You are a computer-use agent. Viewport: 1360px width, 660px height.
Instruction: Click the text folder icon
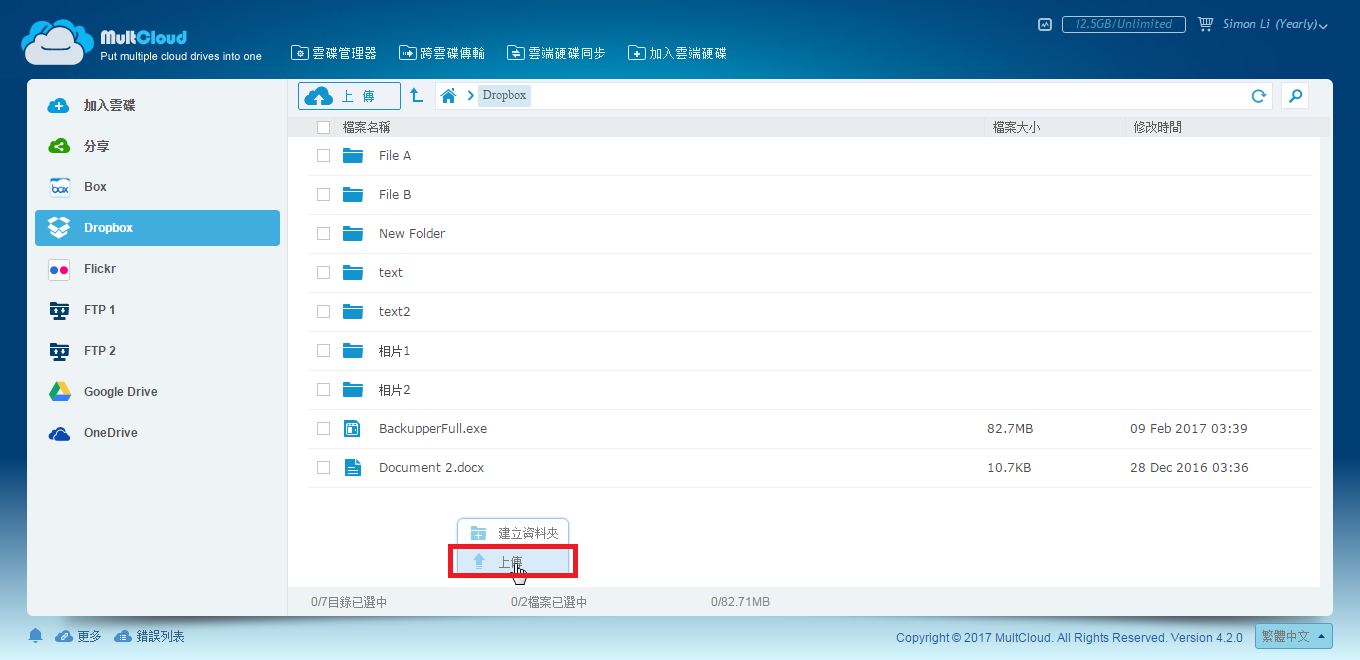pos(352,272)
